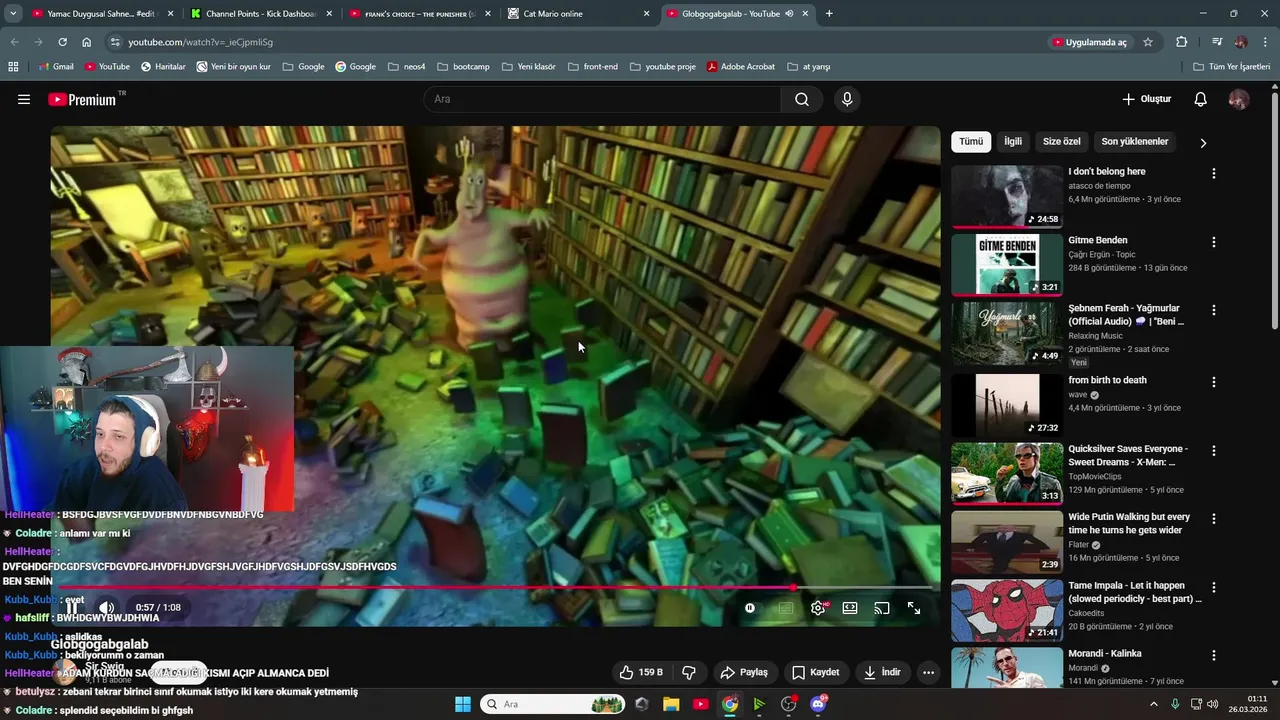Image resolution: width=1280 pixels, height=720 pixels.
Task: Open File Explorer from the taskbar
Action: click(x=671, y=704)
